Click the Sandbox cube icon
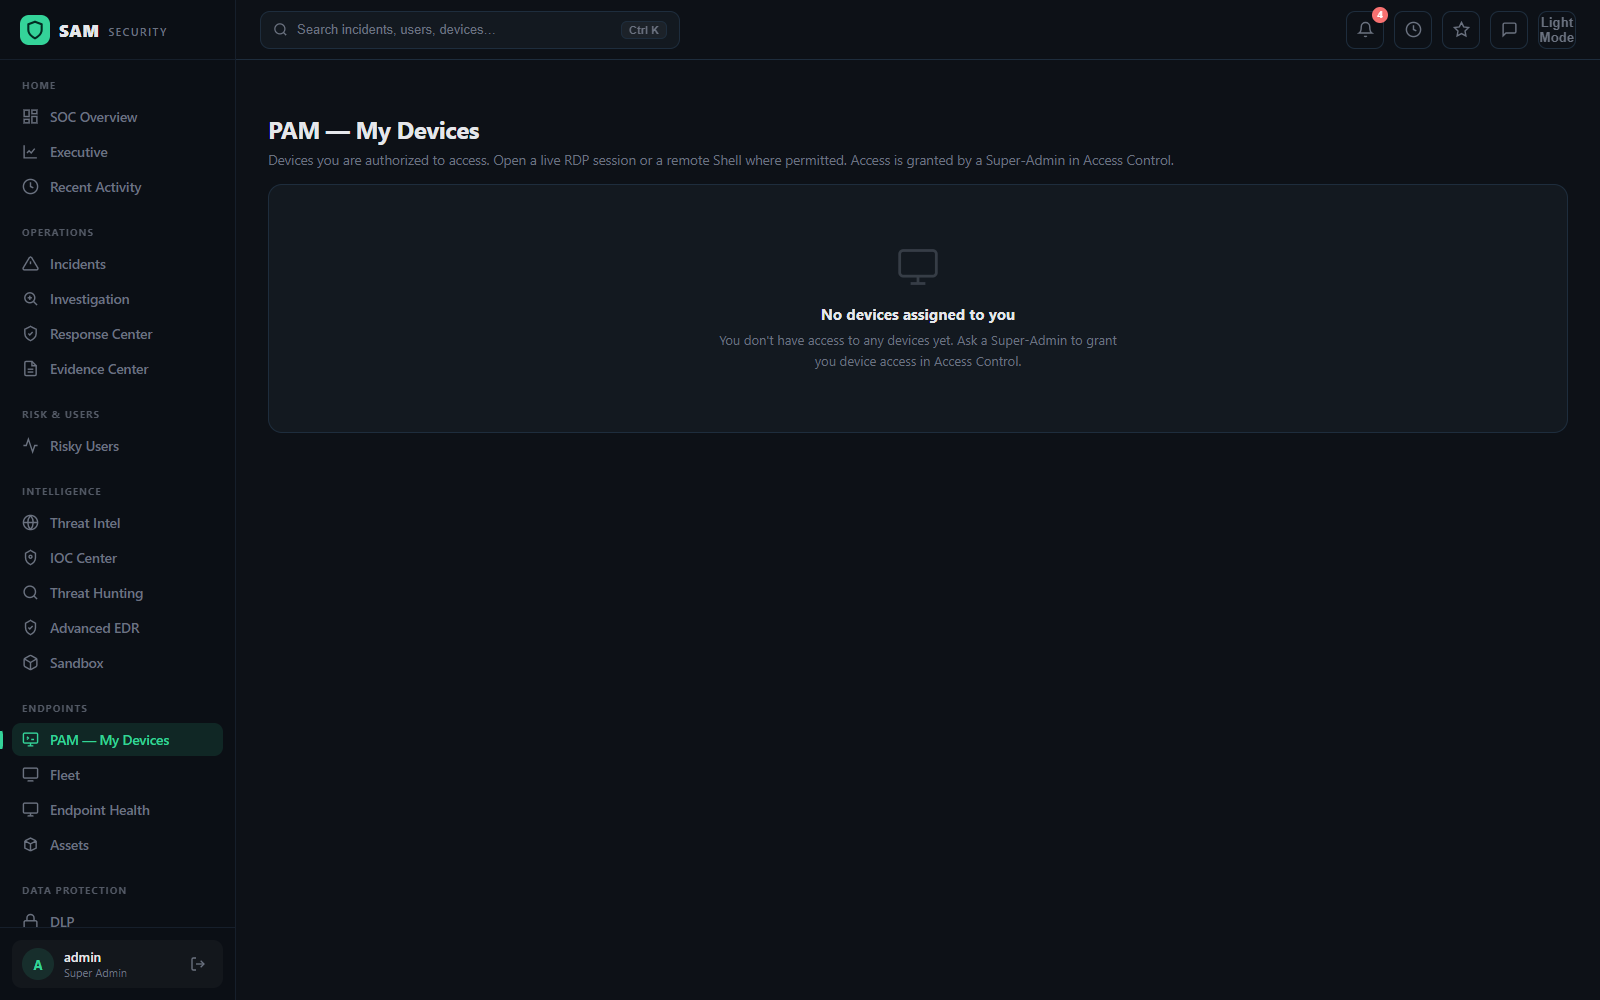Image resolution: width=1600 pixels, height=1000 pixels. tap(31, 663)
